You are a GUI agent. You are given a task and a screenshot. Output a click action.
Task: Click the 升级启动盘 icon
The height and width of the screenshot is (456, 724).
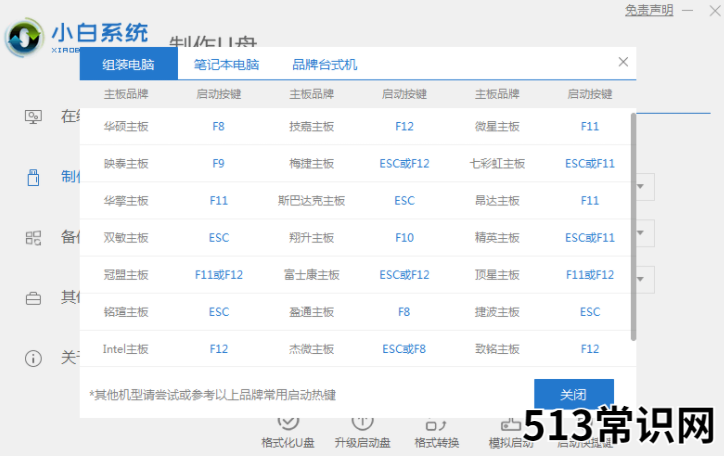pyautogui.click(x=362, y=423)
